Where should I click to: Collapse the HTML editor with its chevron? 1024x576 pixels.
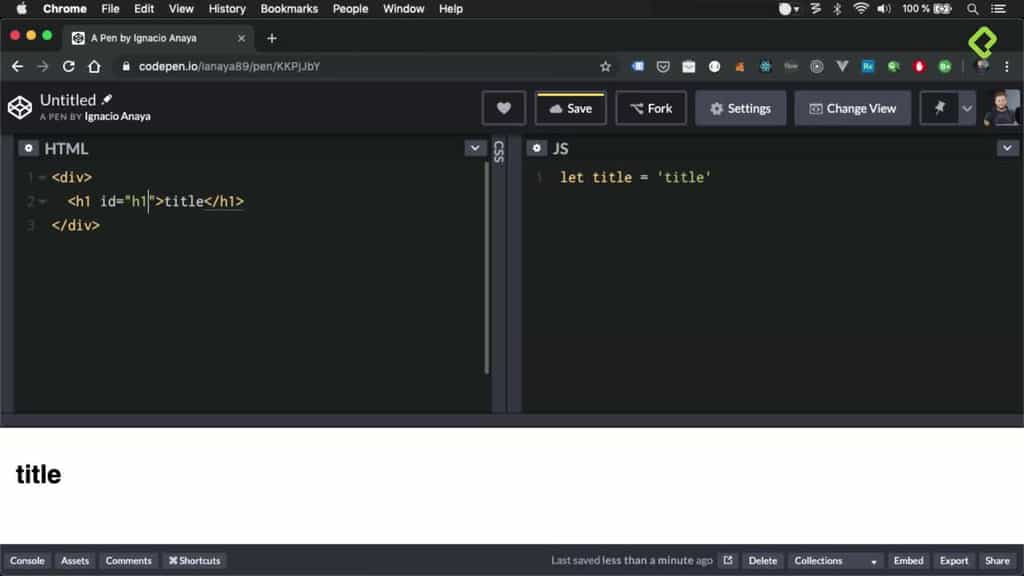[x=475, y=147]
